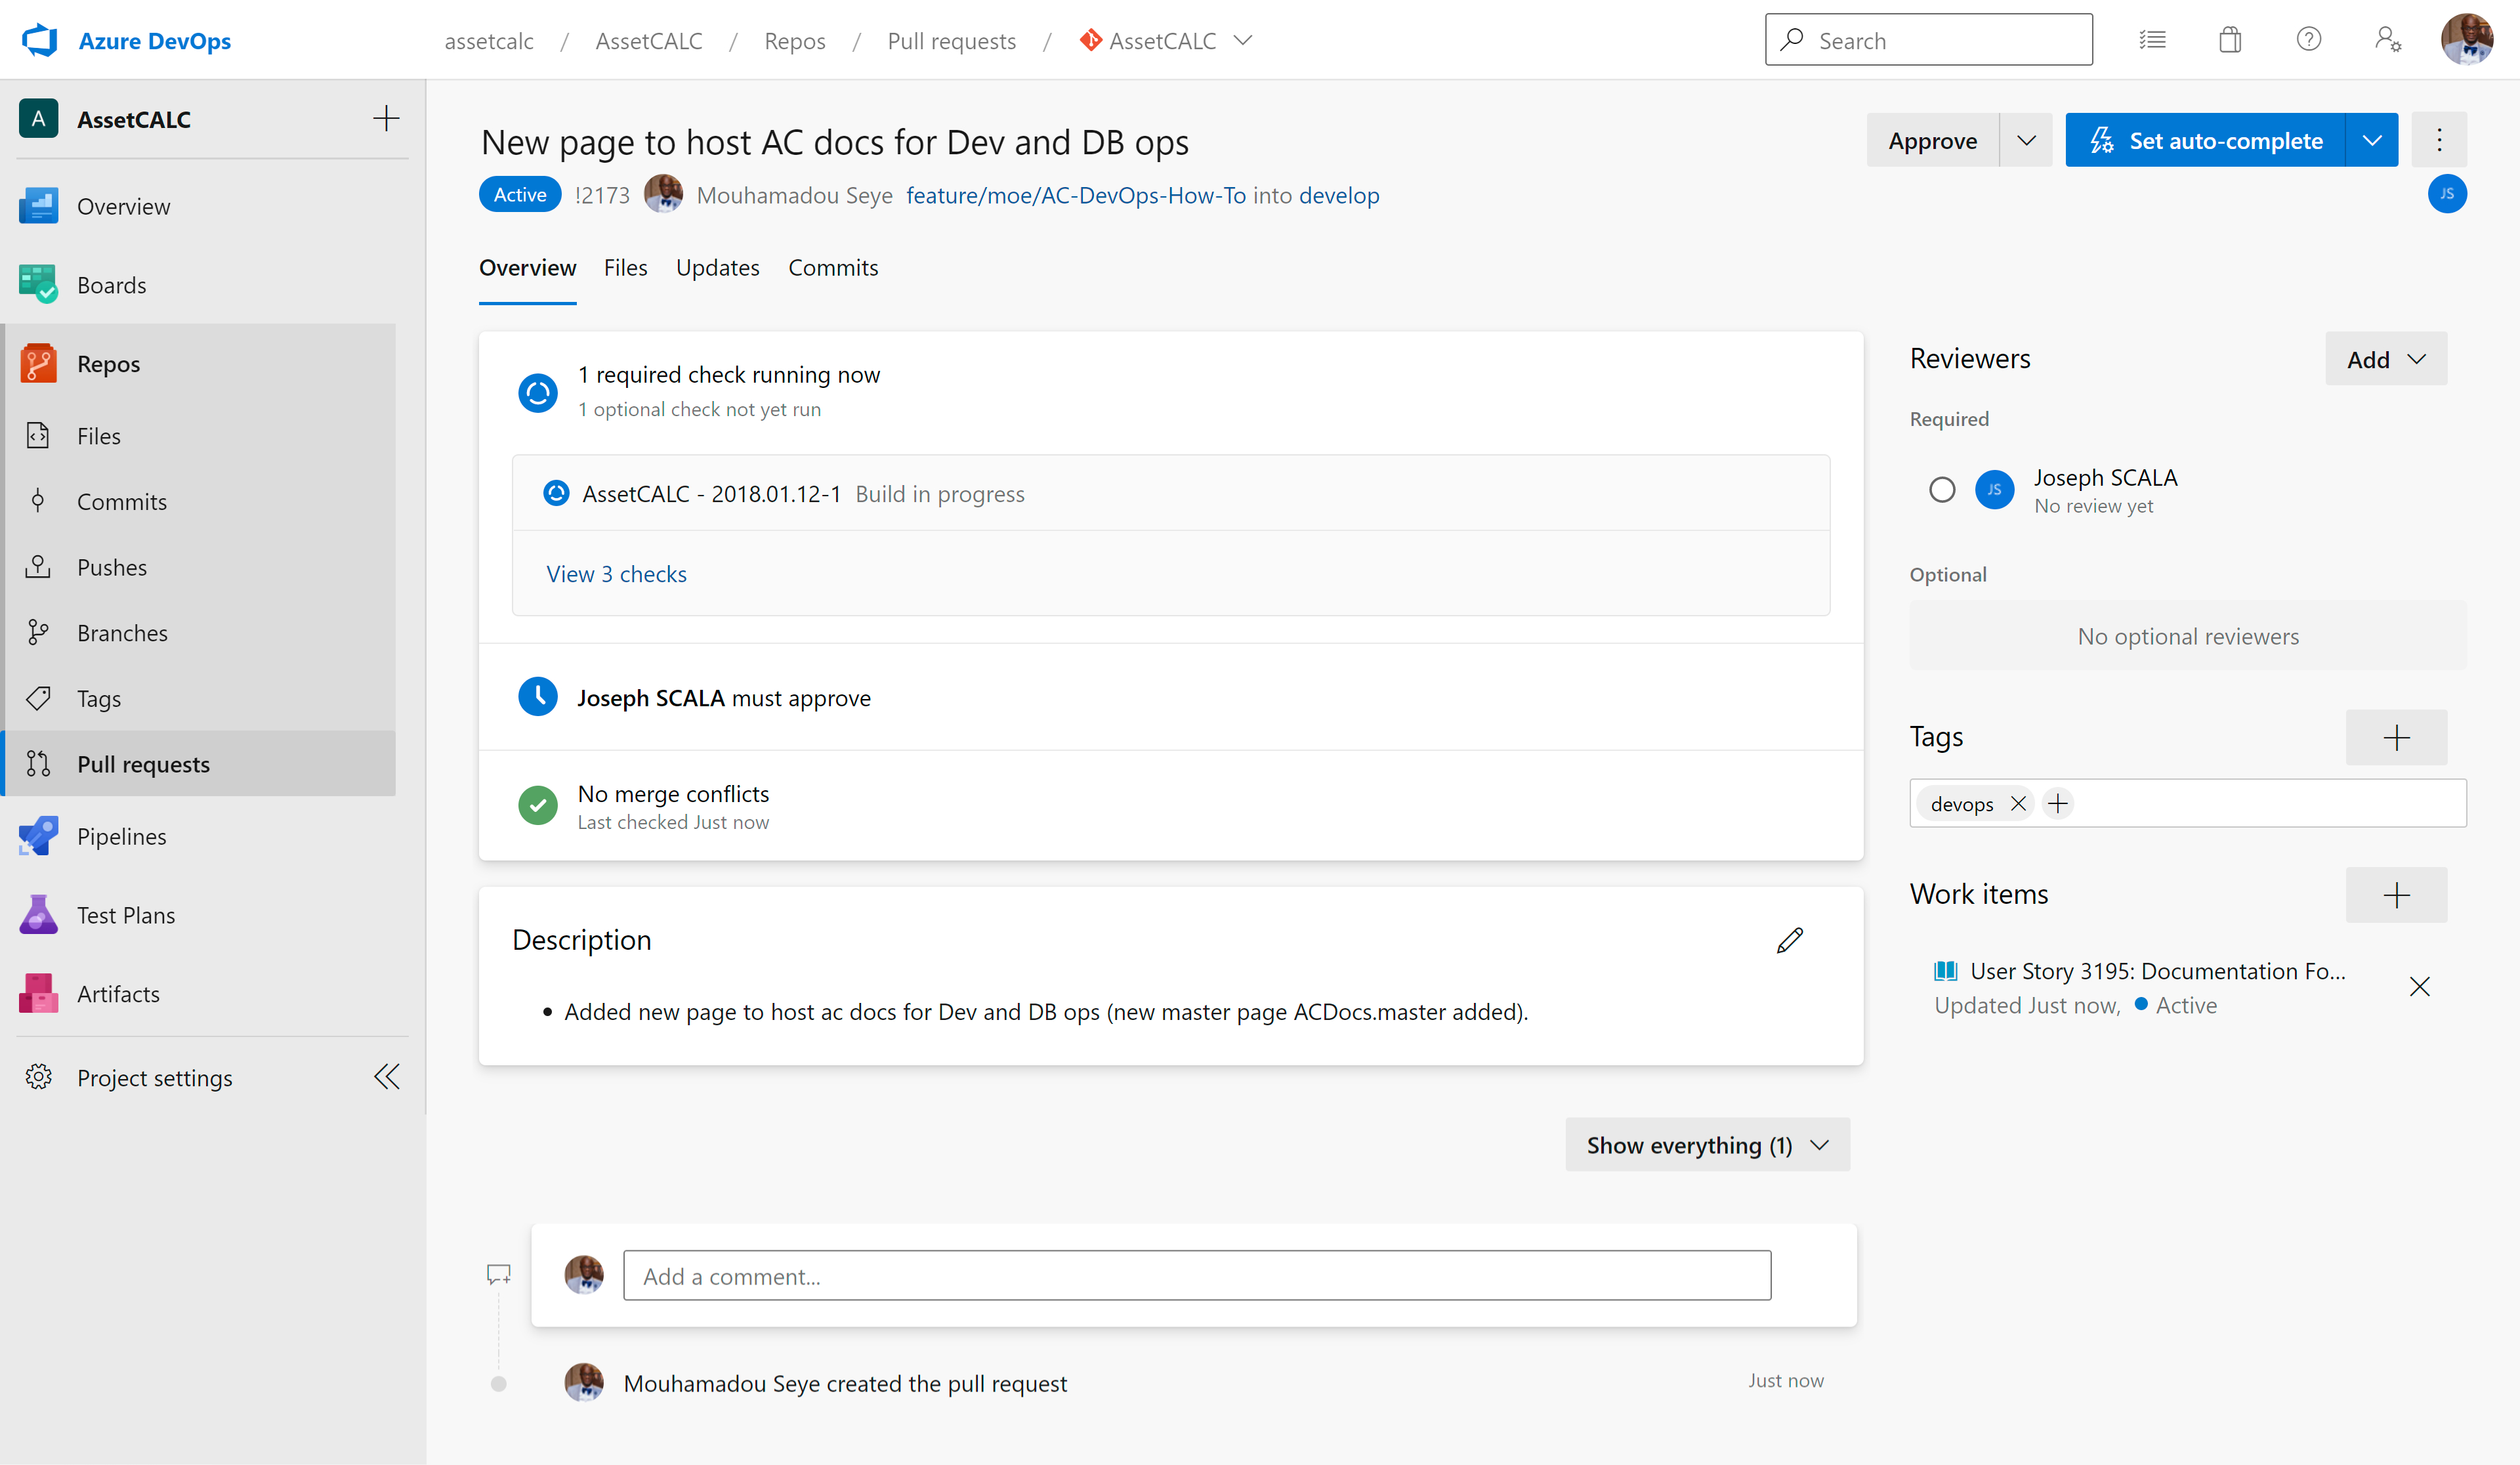Click the JS reviewer avatar under the more options button

pyautogui.click(x=2447, y=194)
